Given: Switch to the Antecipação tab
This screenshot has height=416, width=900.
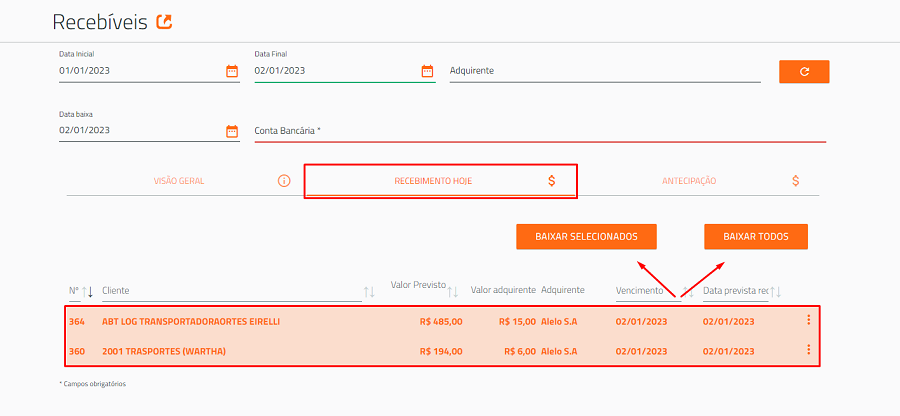Looking at the screenshot, I should coord(699,181).
